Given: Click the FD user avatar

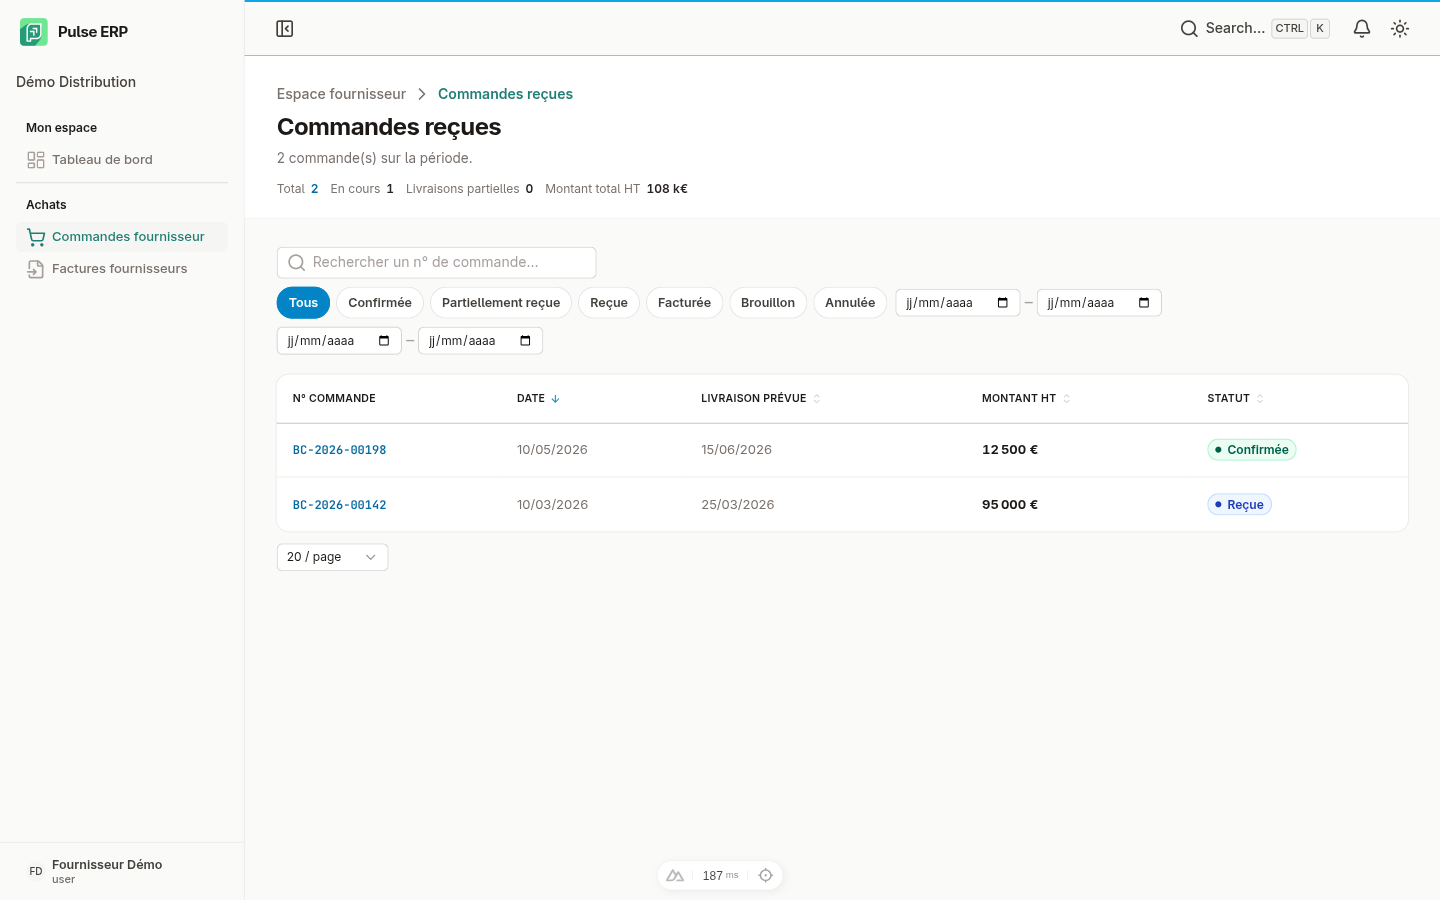Looking at the screenshot, I should click(x=36, y=872).
